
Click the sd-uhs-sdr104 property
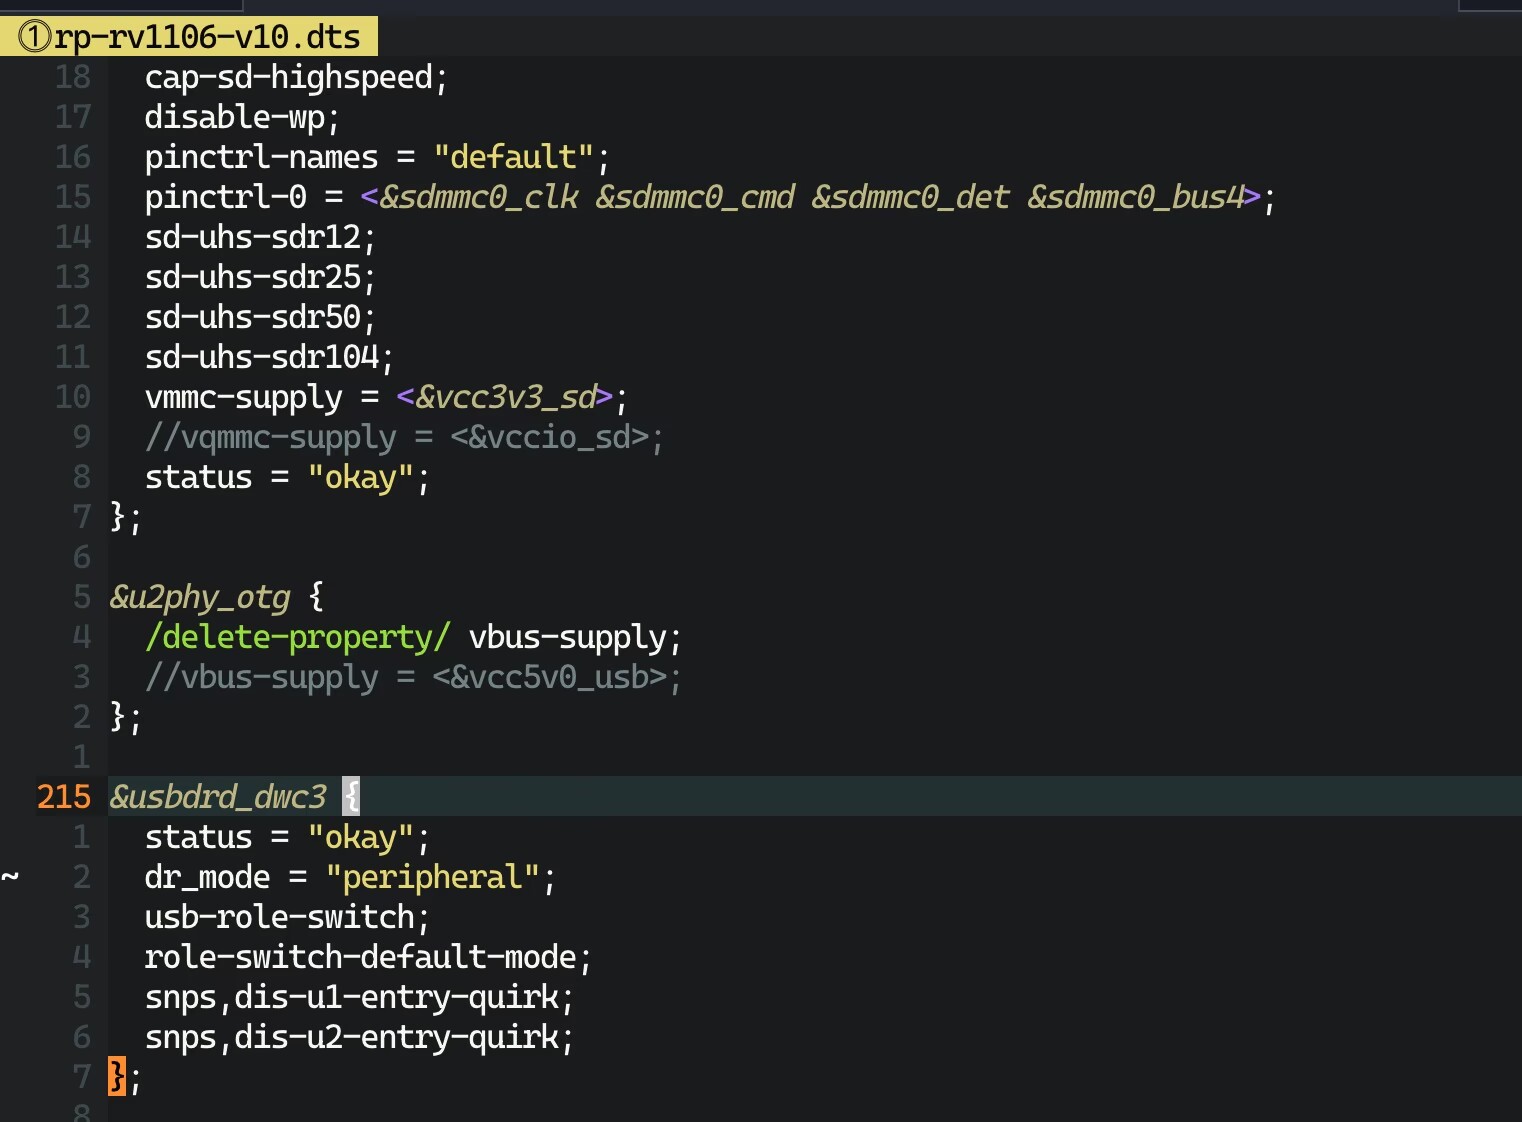pos(262,357)
